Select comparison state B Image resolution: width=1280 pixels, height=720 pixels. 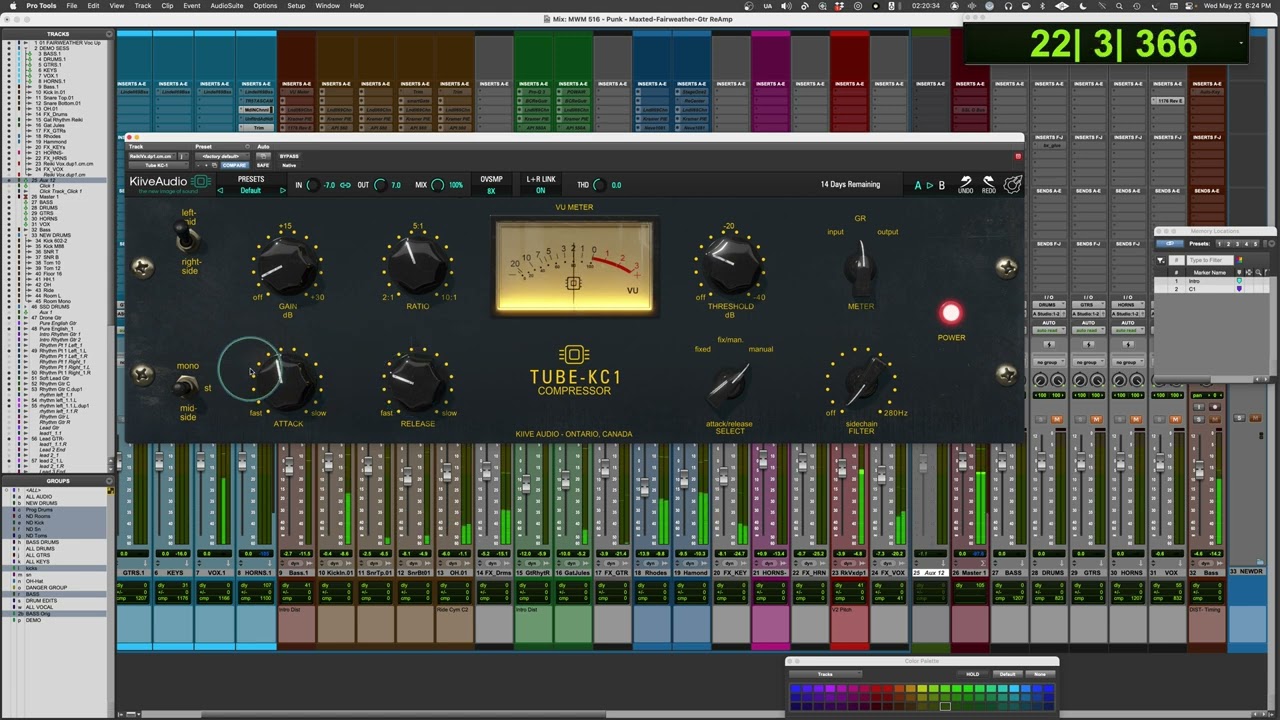click(x=941, y=185)
